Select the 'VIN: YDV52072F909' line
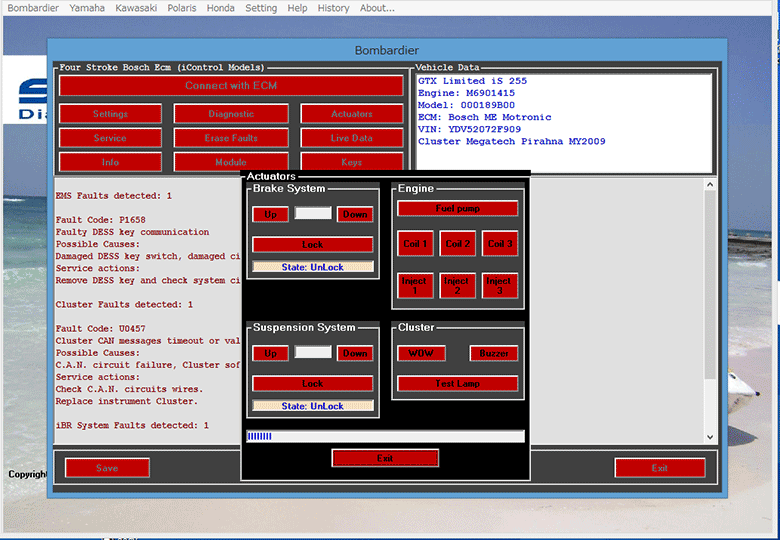Viewport: 780px width, 540px height. pos(469,129)
